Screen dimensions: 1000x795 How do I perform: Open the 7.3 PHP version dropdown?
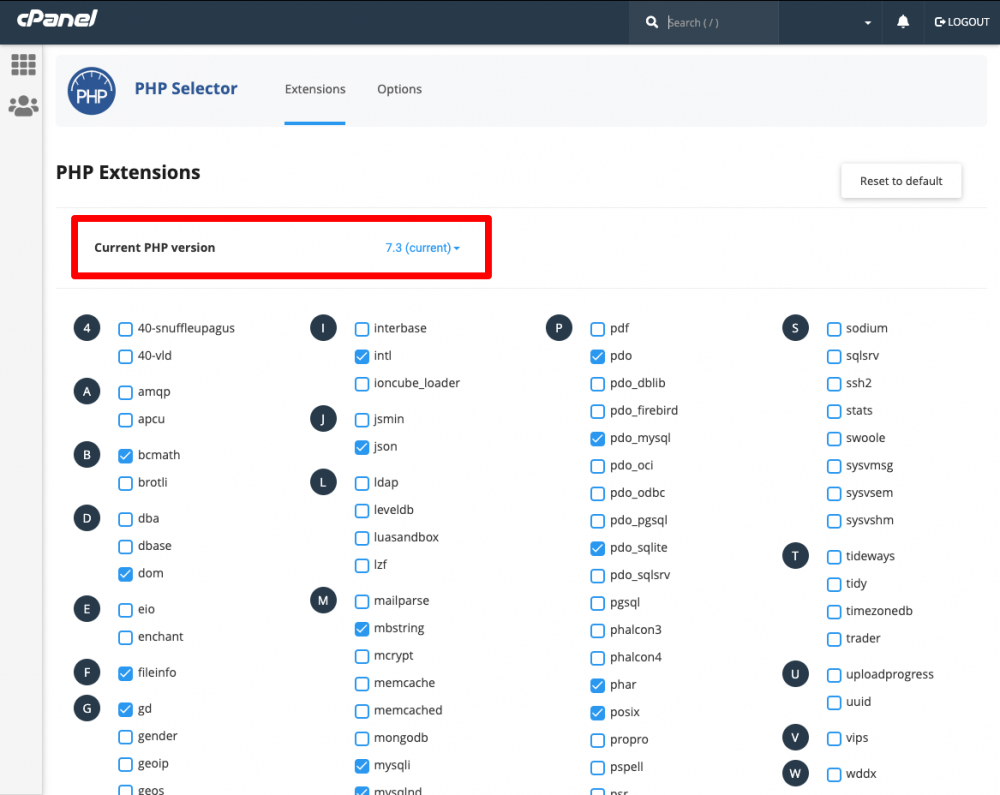(421, 248)
